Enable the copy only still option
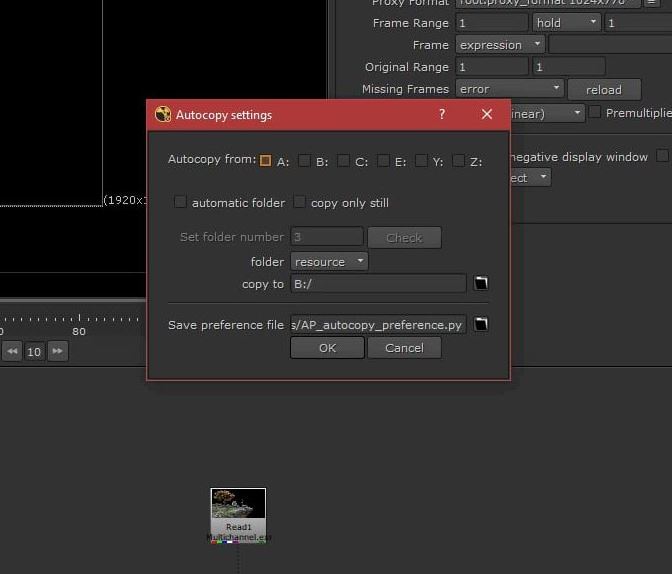The image size is (672, 574). (299, 203)
